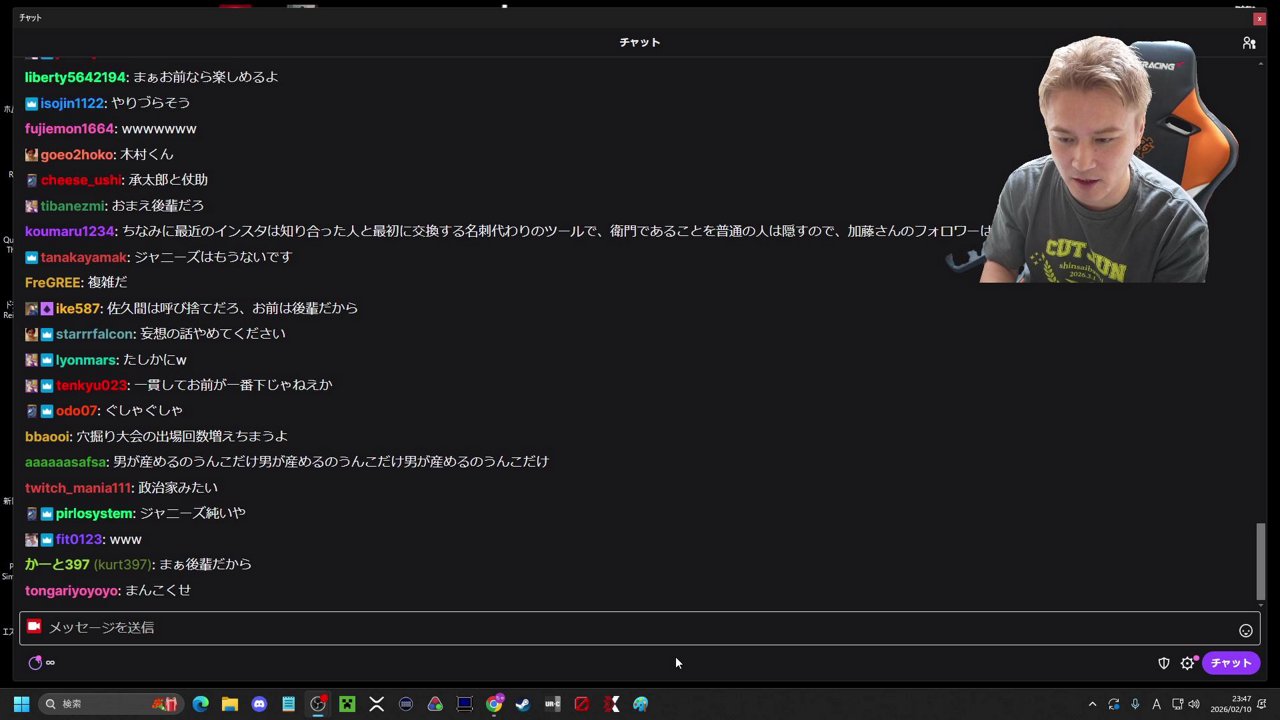The width and height of the screenshot is (1280, 720).
Task: Launch Steam from the taskbar
Action: click(x=522, y=703)
